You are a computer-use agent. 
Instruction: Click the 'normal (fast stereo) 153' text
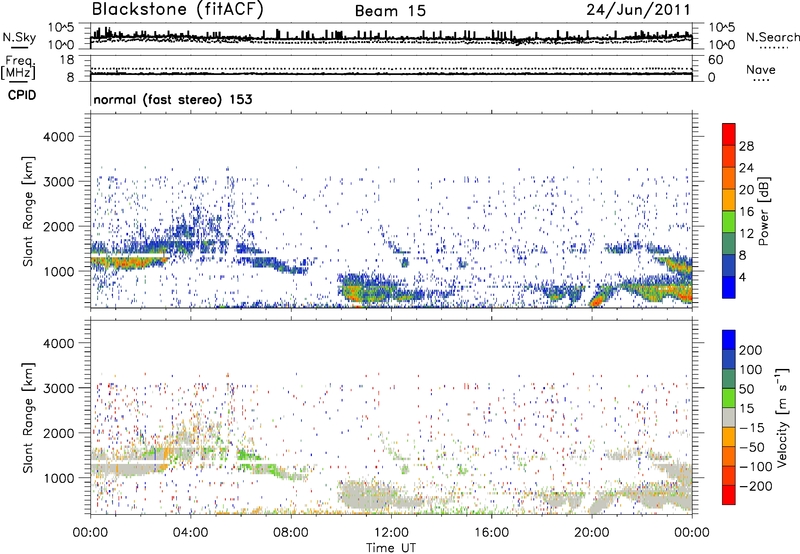pos(173,99)
